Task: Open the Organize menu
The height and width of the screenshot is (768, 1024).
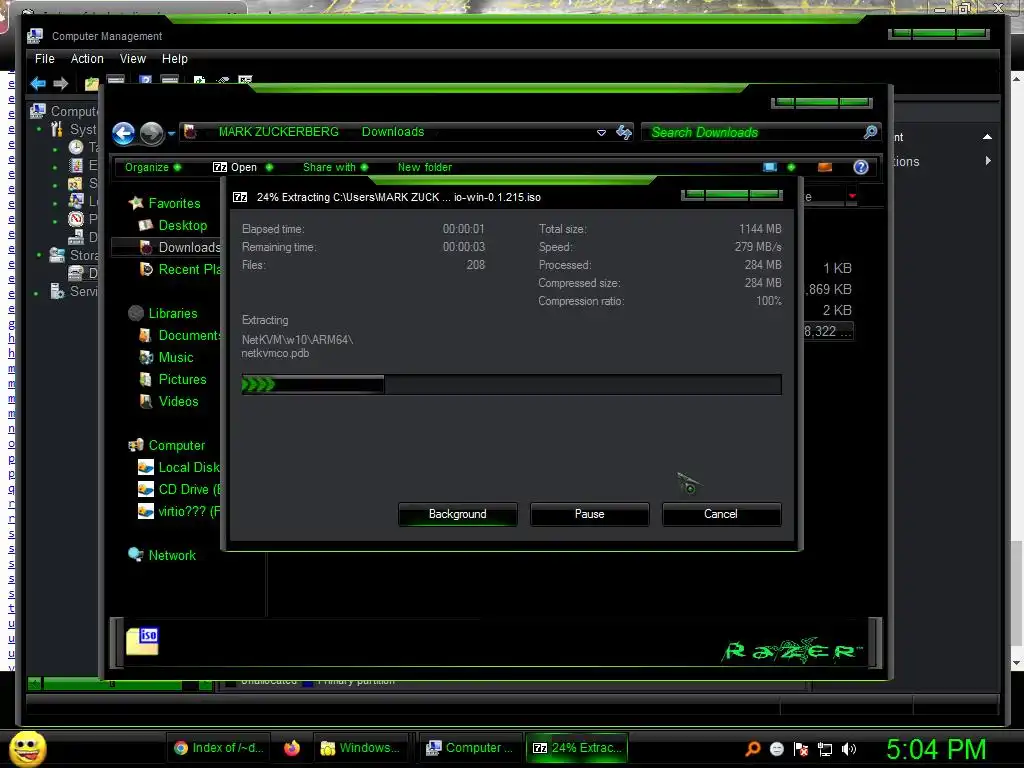Action: (x=153, y=167)
